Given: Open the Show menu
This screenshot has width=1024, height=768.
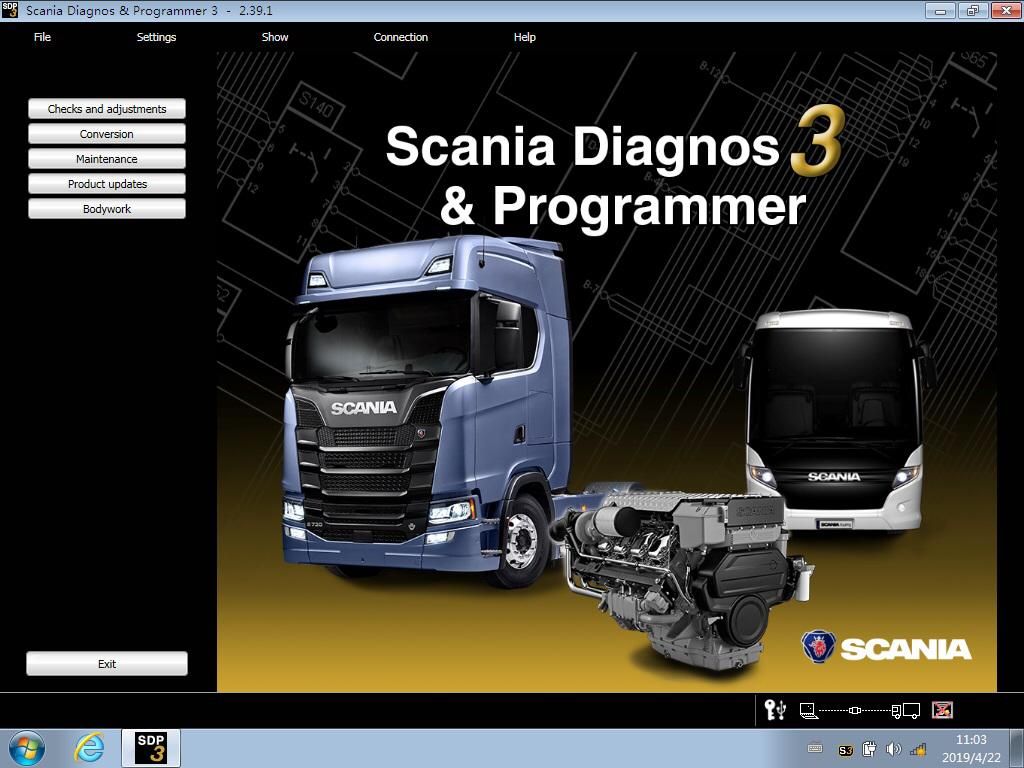Looking at the screenshot, I should pyautogui.click(x=275, y=37).
